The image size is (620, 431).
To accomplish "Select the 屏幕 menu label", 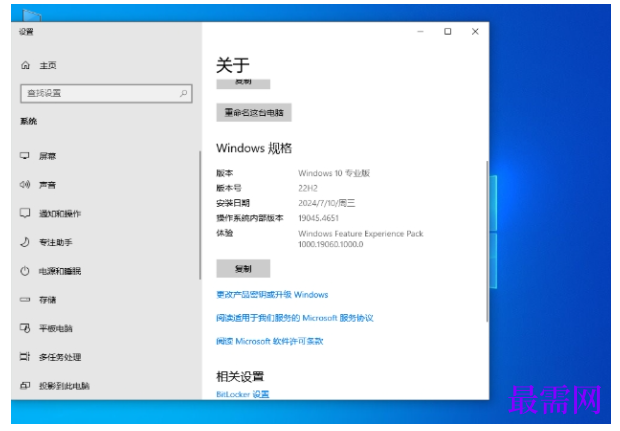I will tap(47, 156).
